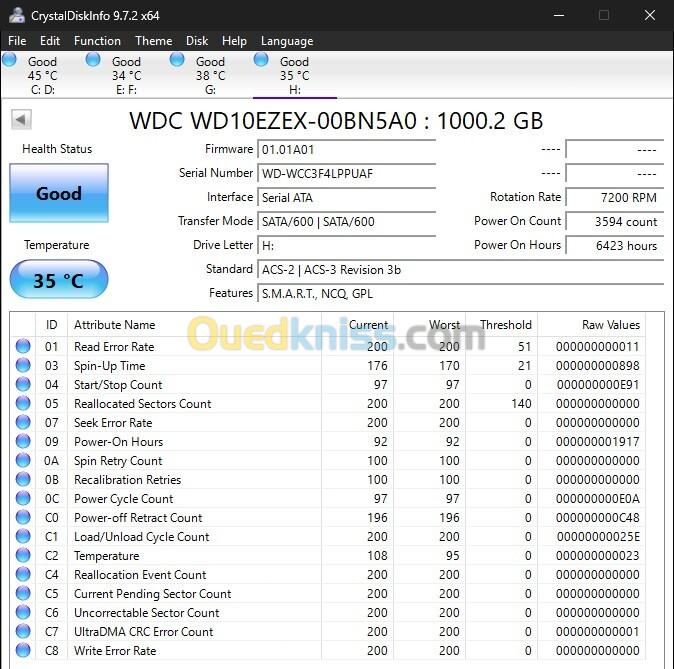The image size is (674, 669).
Task: Select the G: disk status orb
Action: [x=177, y=59]
